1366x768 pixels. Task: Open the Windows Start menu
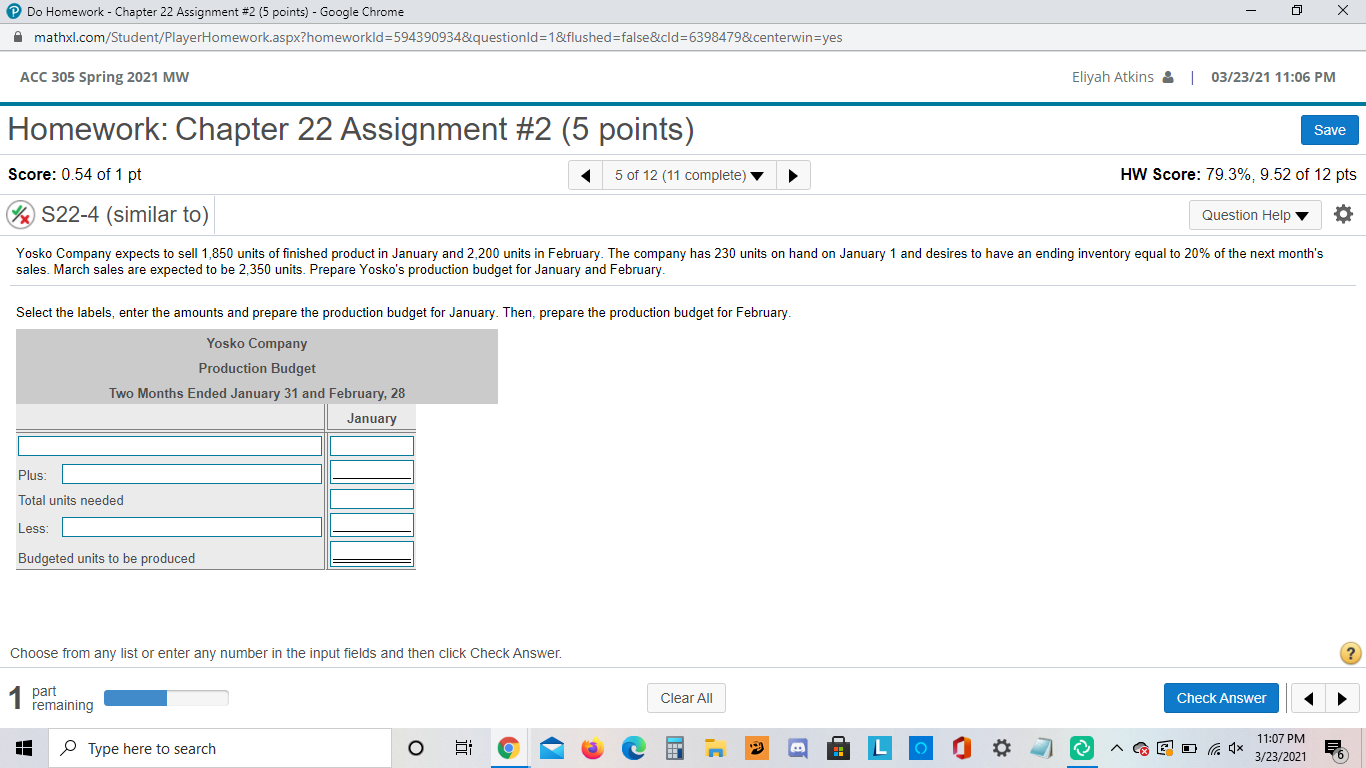click(22, 747)
